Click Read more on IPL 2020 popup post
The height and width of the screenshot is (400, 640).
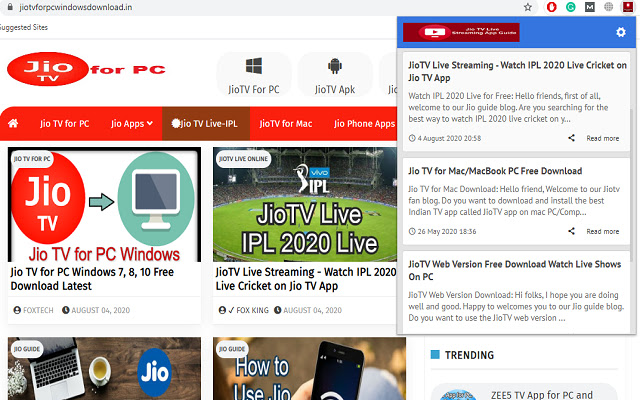pos(602,138)
